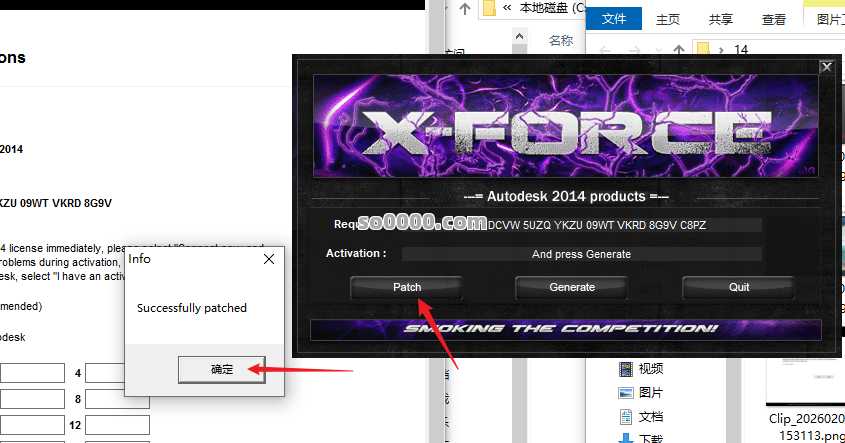Click the Activation text field
Screen dimensions: 845x443
tap(581, 254)
